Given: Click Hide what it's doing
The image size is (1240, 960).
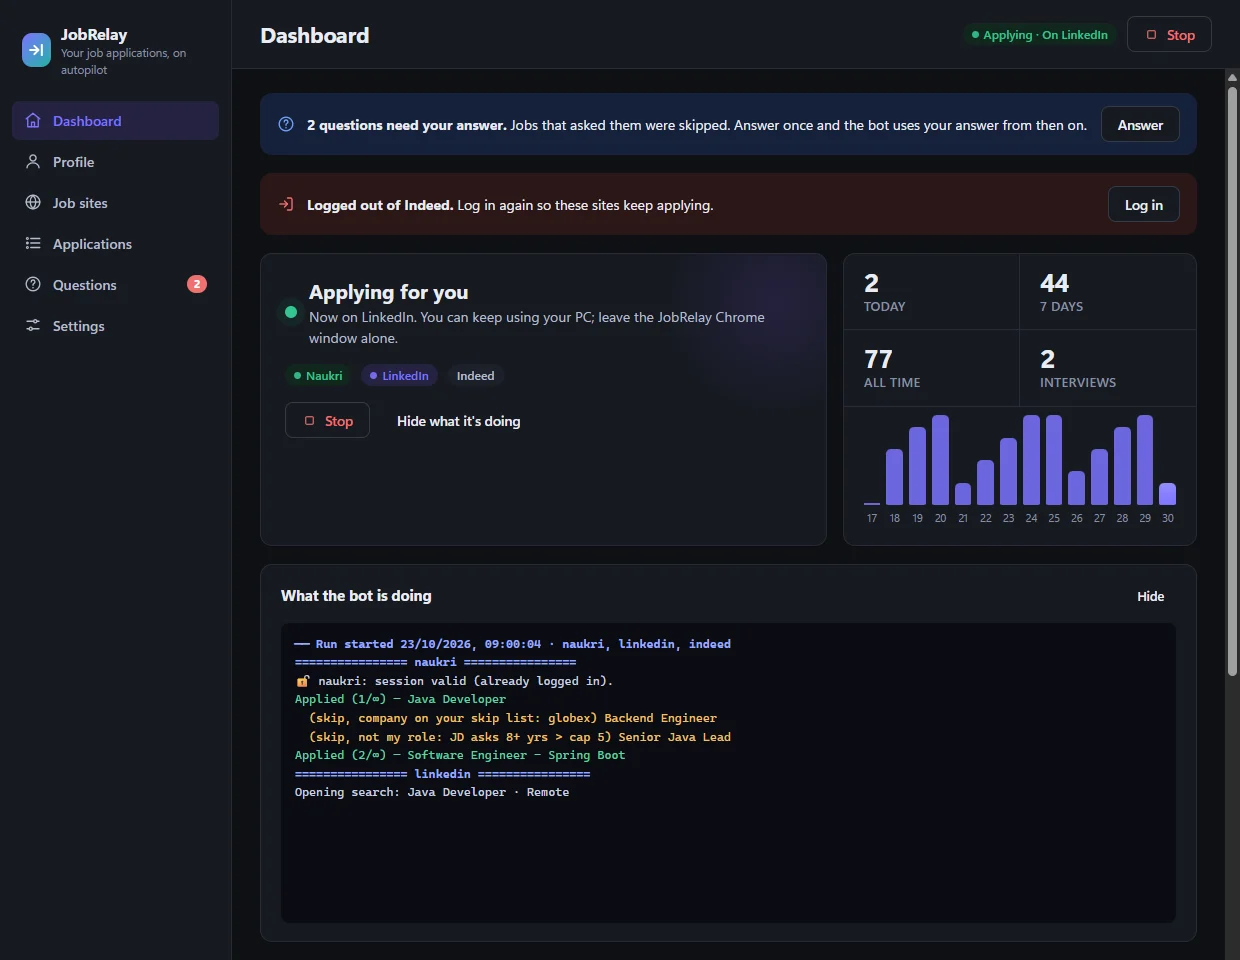Looking at the screenshot, I should (x=458, y=421).
